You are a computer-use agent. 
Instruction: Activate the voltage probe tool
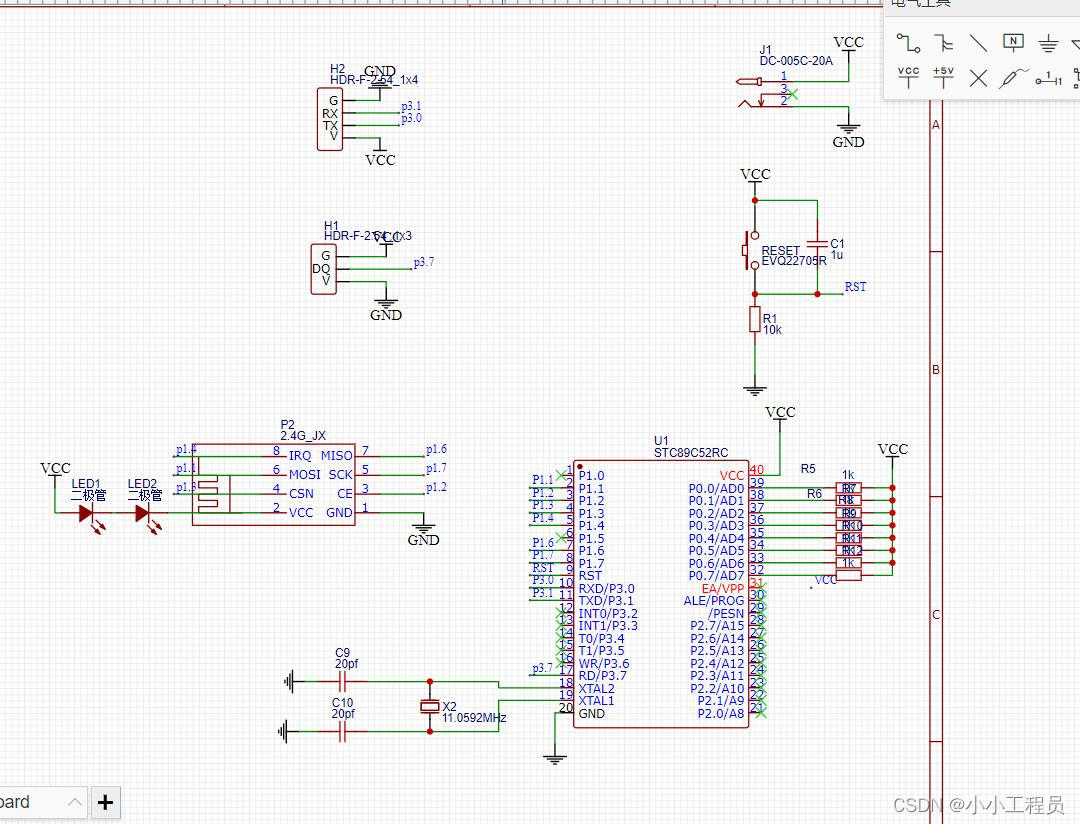tap(1013, 77)
